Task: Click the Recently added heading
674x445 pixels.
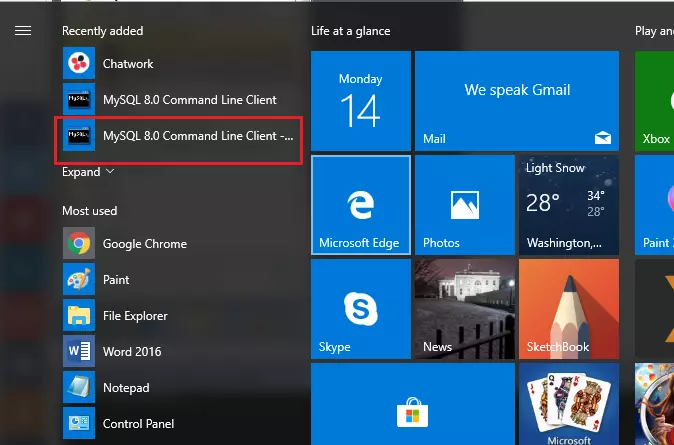Action: point(103,31)
